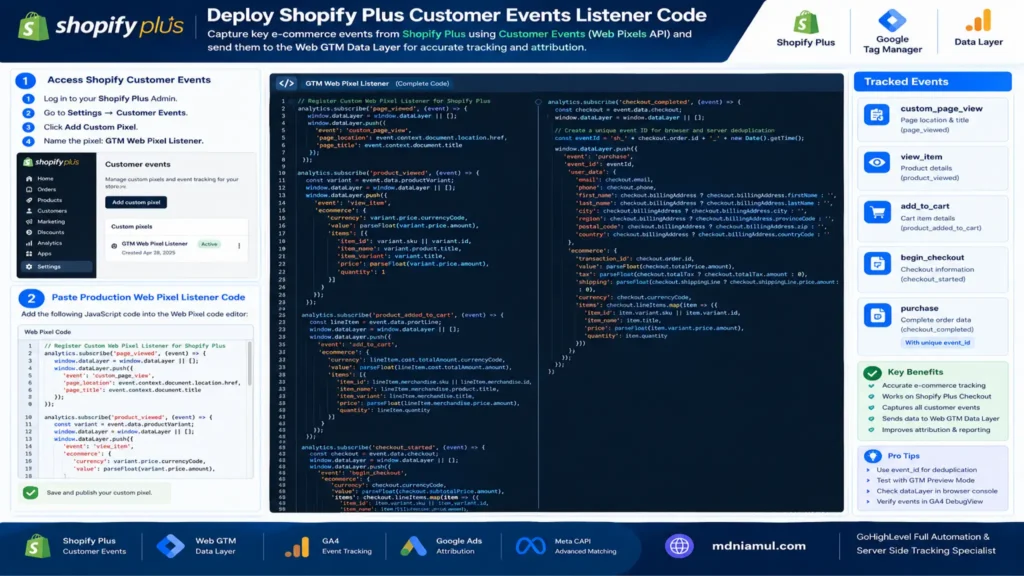The image size is (1024, 576).
Task: Click the Google Tag Manager diamond icon
Action: click(x=892, y=20)
